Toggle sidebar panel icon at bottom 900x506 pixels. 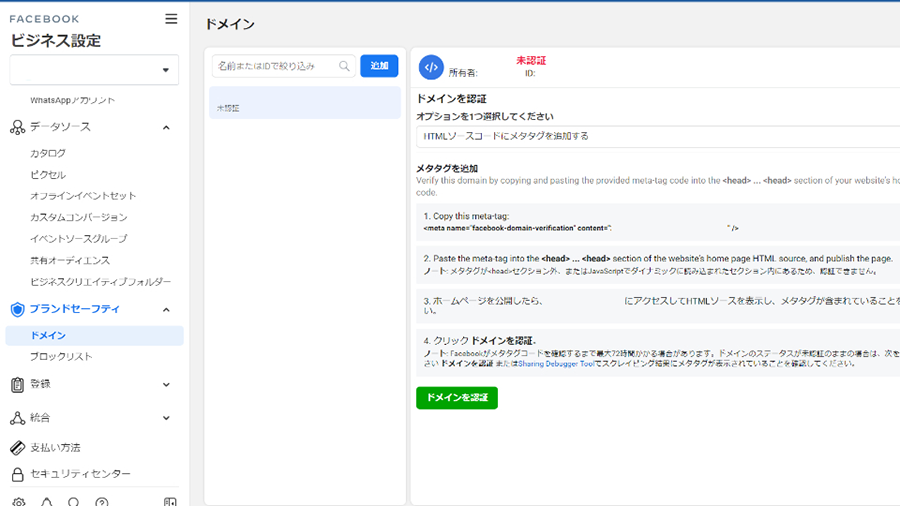point(170,502)
